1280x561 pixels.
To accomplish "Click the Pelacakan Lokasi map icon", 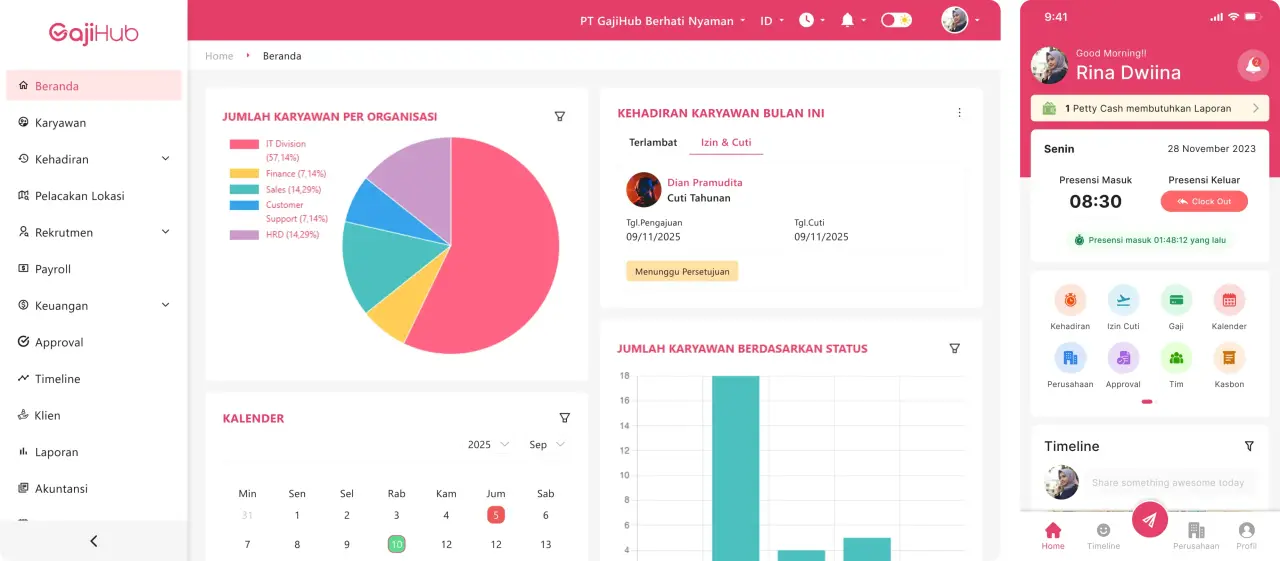I will [x=24, y=195].
